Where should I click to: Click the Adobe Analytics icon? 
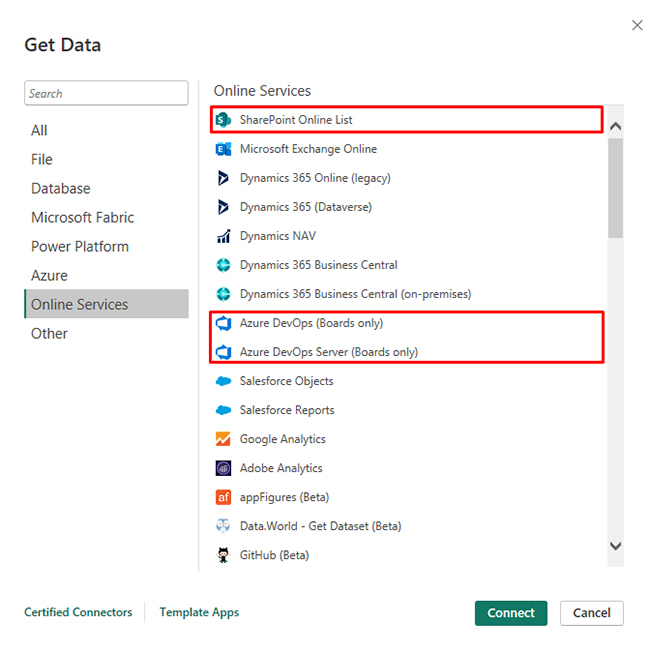point(223,468)
